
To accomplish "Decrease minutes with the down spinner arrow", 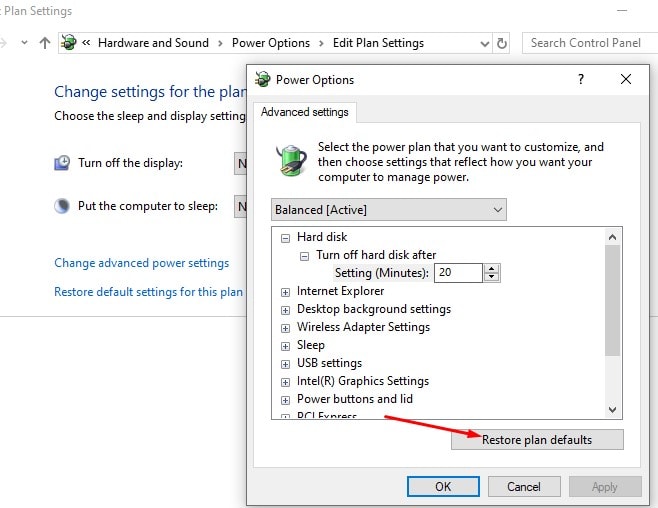I will pos(491,277).
